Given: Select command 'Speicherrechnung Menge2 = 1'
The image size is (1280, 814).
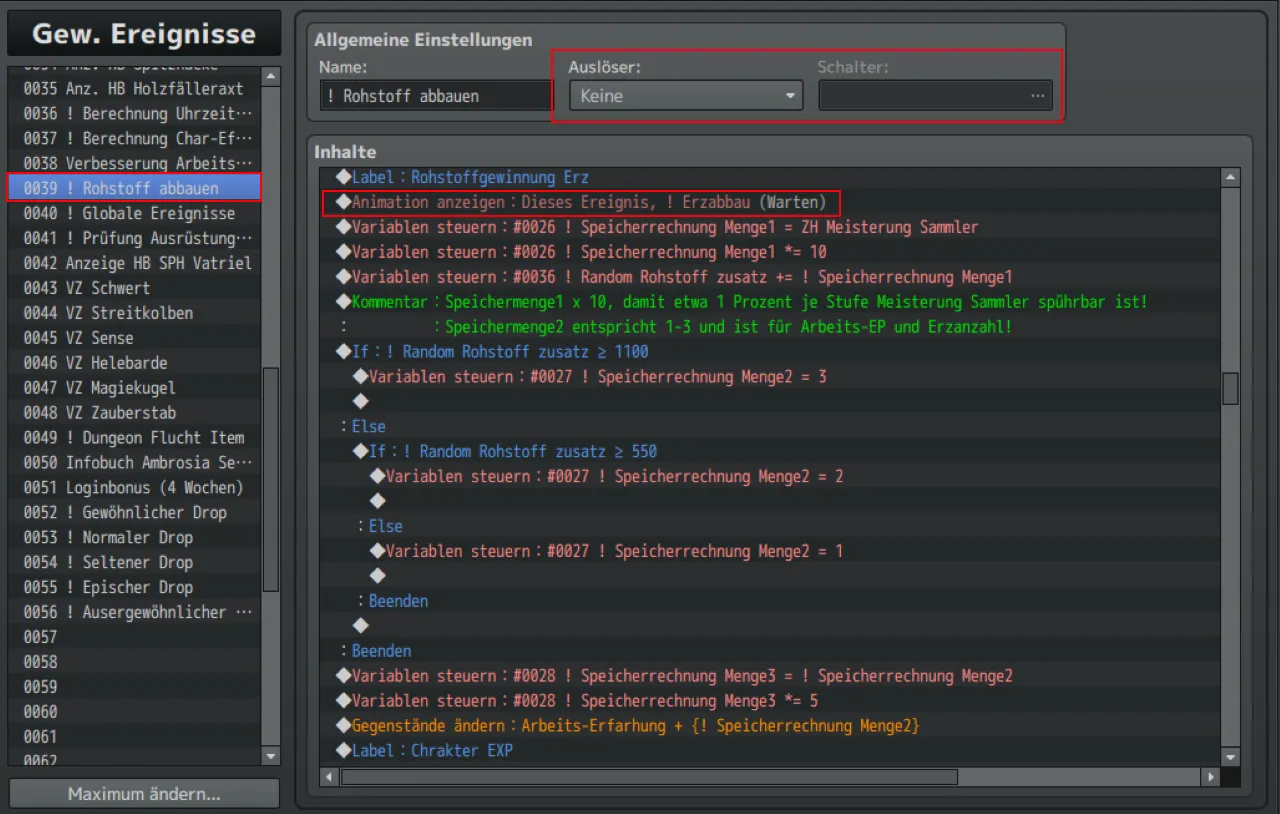Looking at the screenshot, I should [x=770, y=552].
